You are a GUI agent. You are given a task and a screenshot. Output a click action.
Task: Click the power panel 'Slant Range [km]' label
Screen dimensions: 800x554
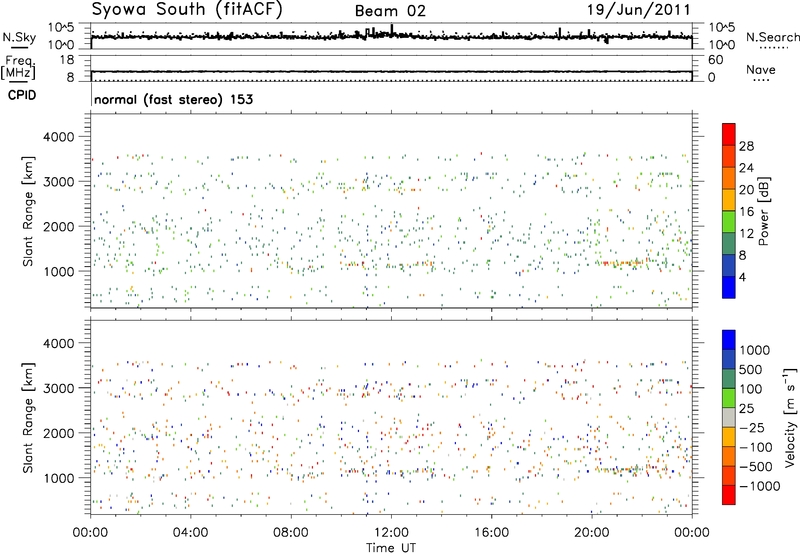(28, 211)
